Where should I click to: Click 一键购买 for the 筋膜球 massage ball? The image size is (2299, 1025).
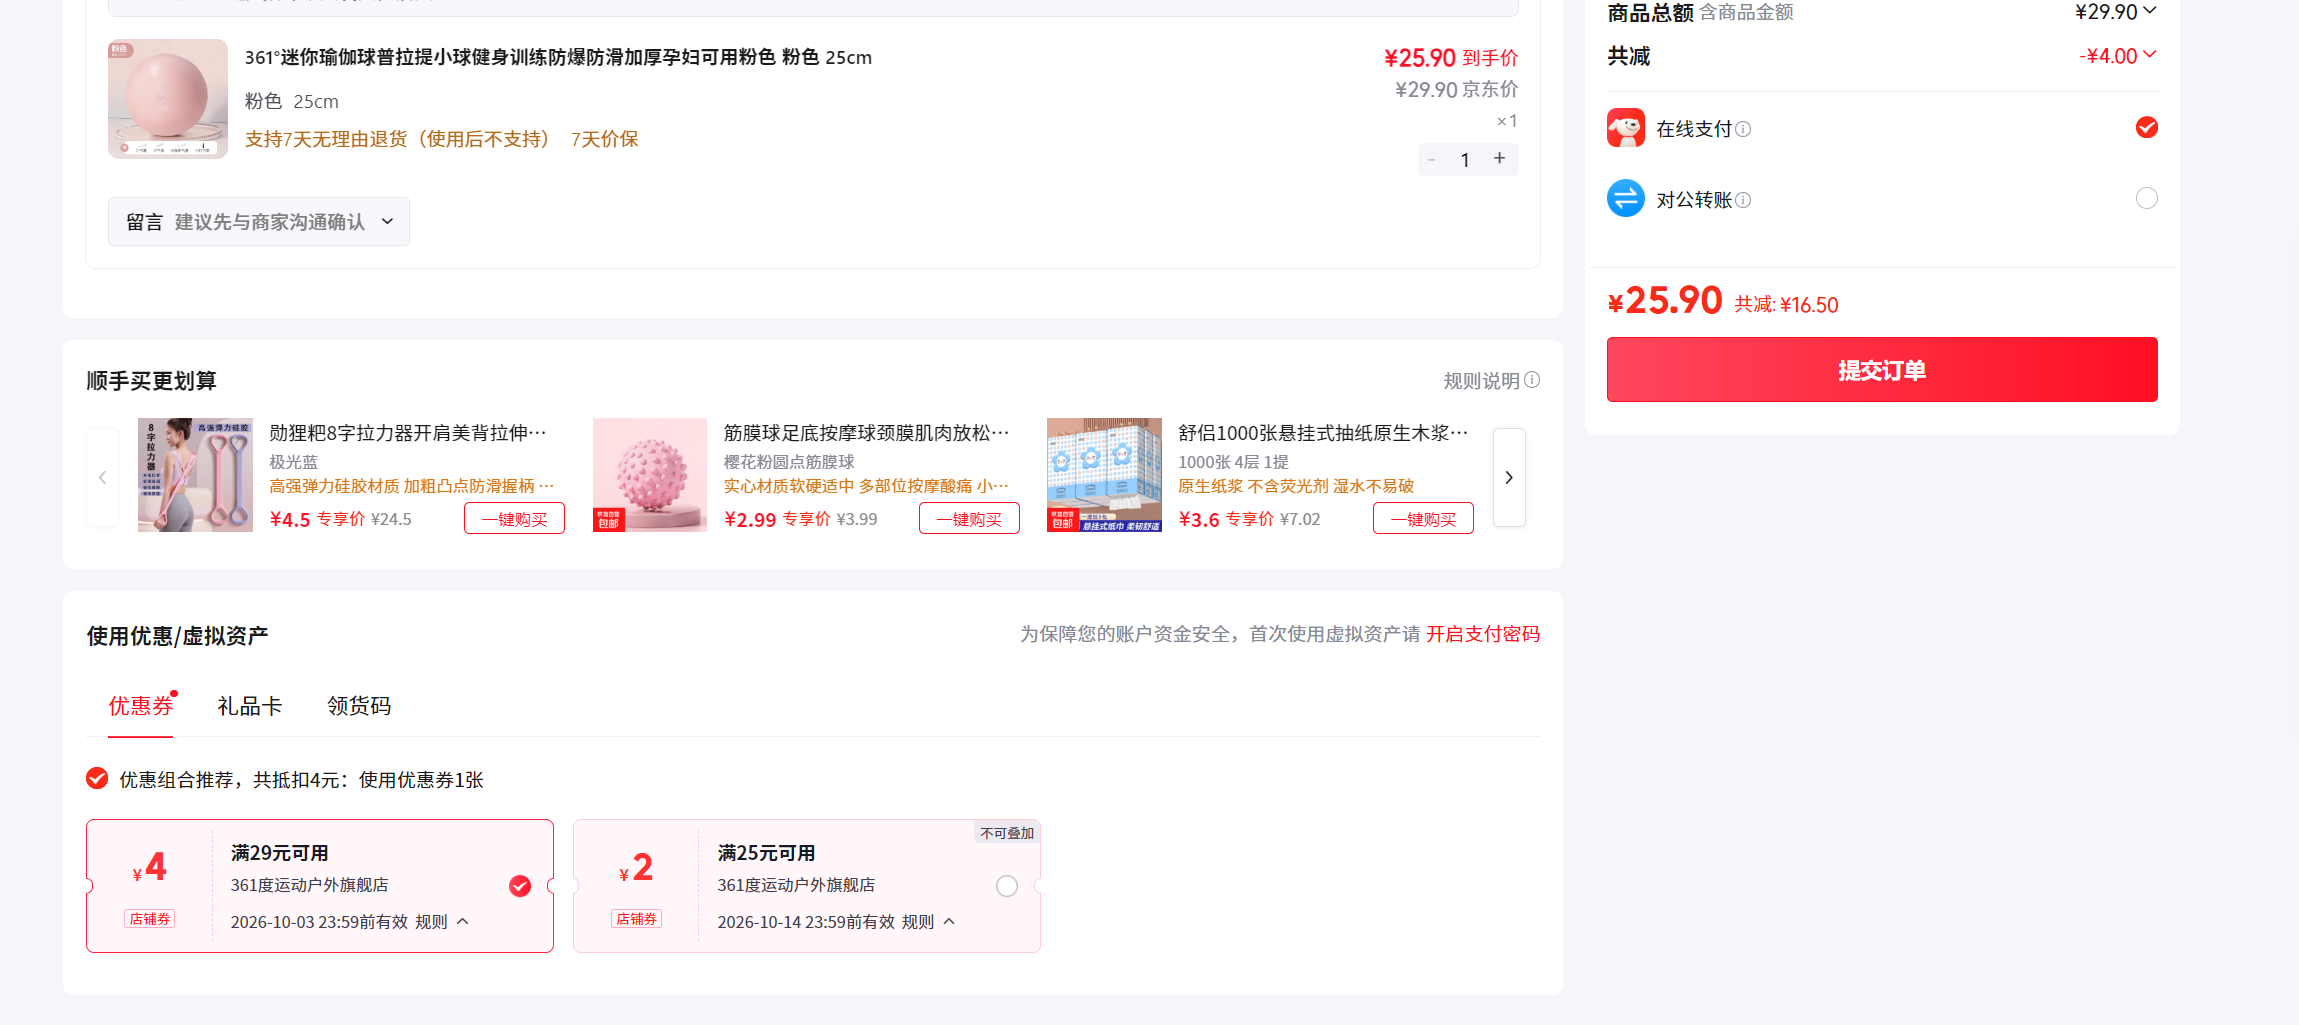[x=969, y=518]
